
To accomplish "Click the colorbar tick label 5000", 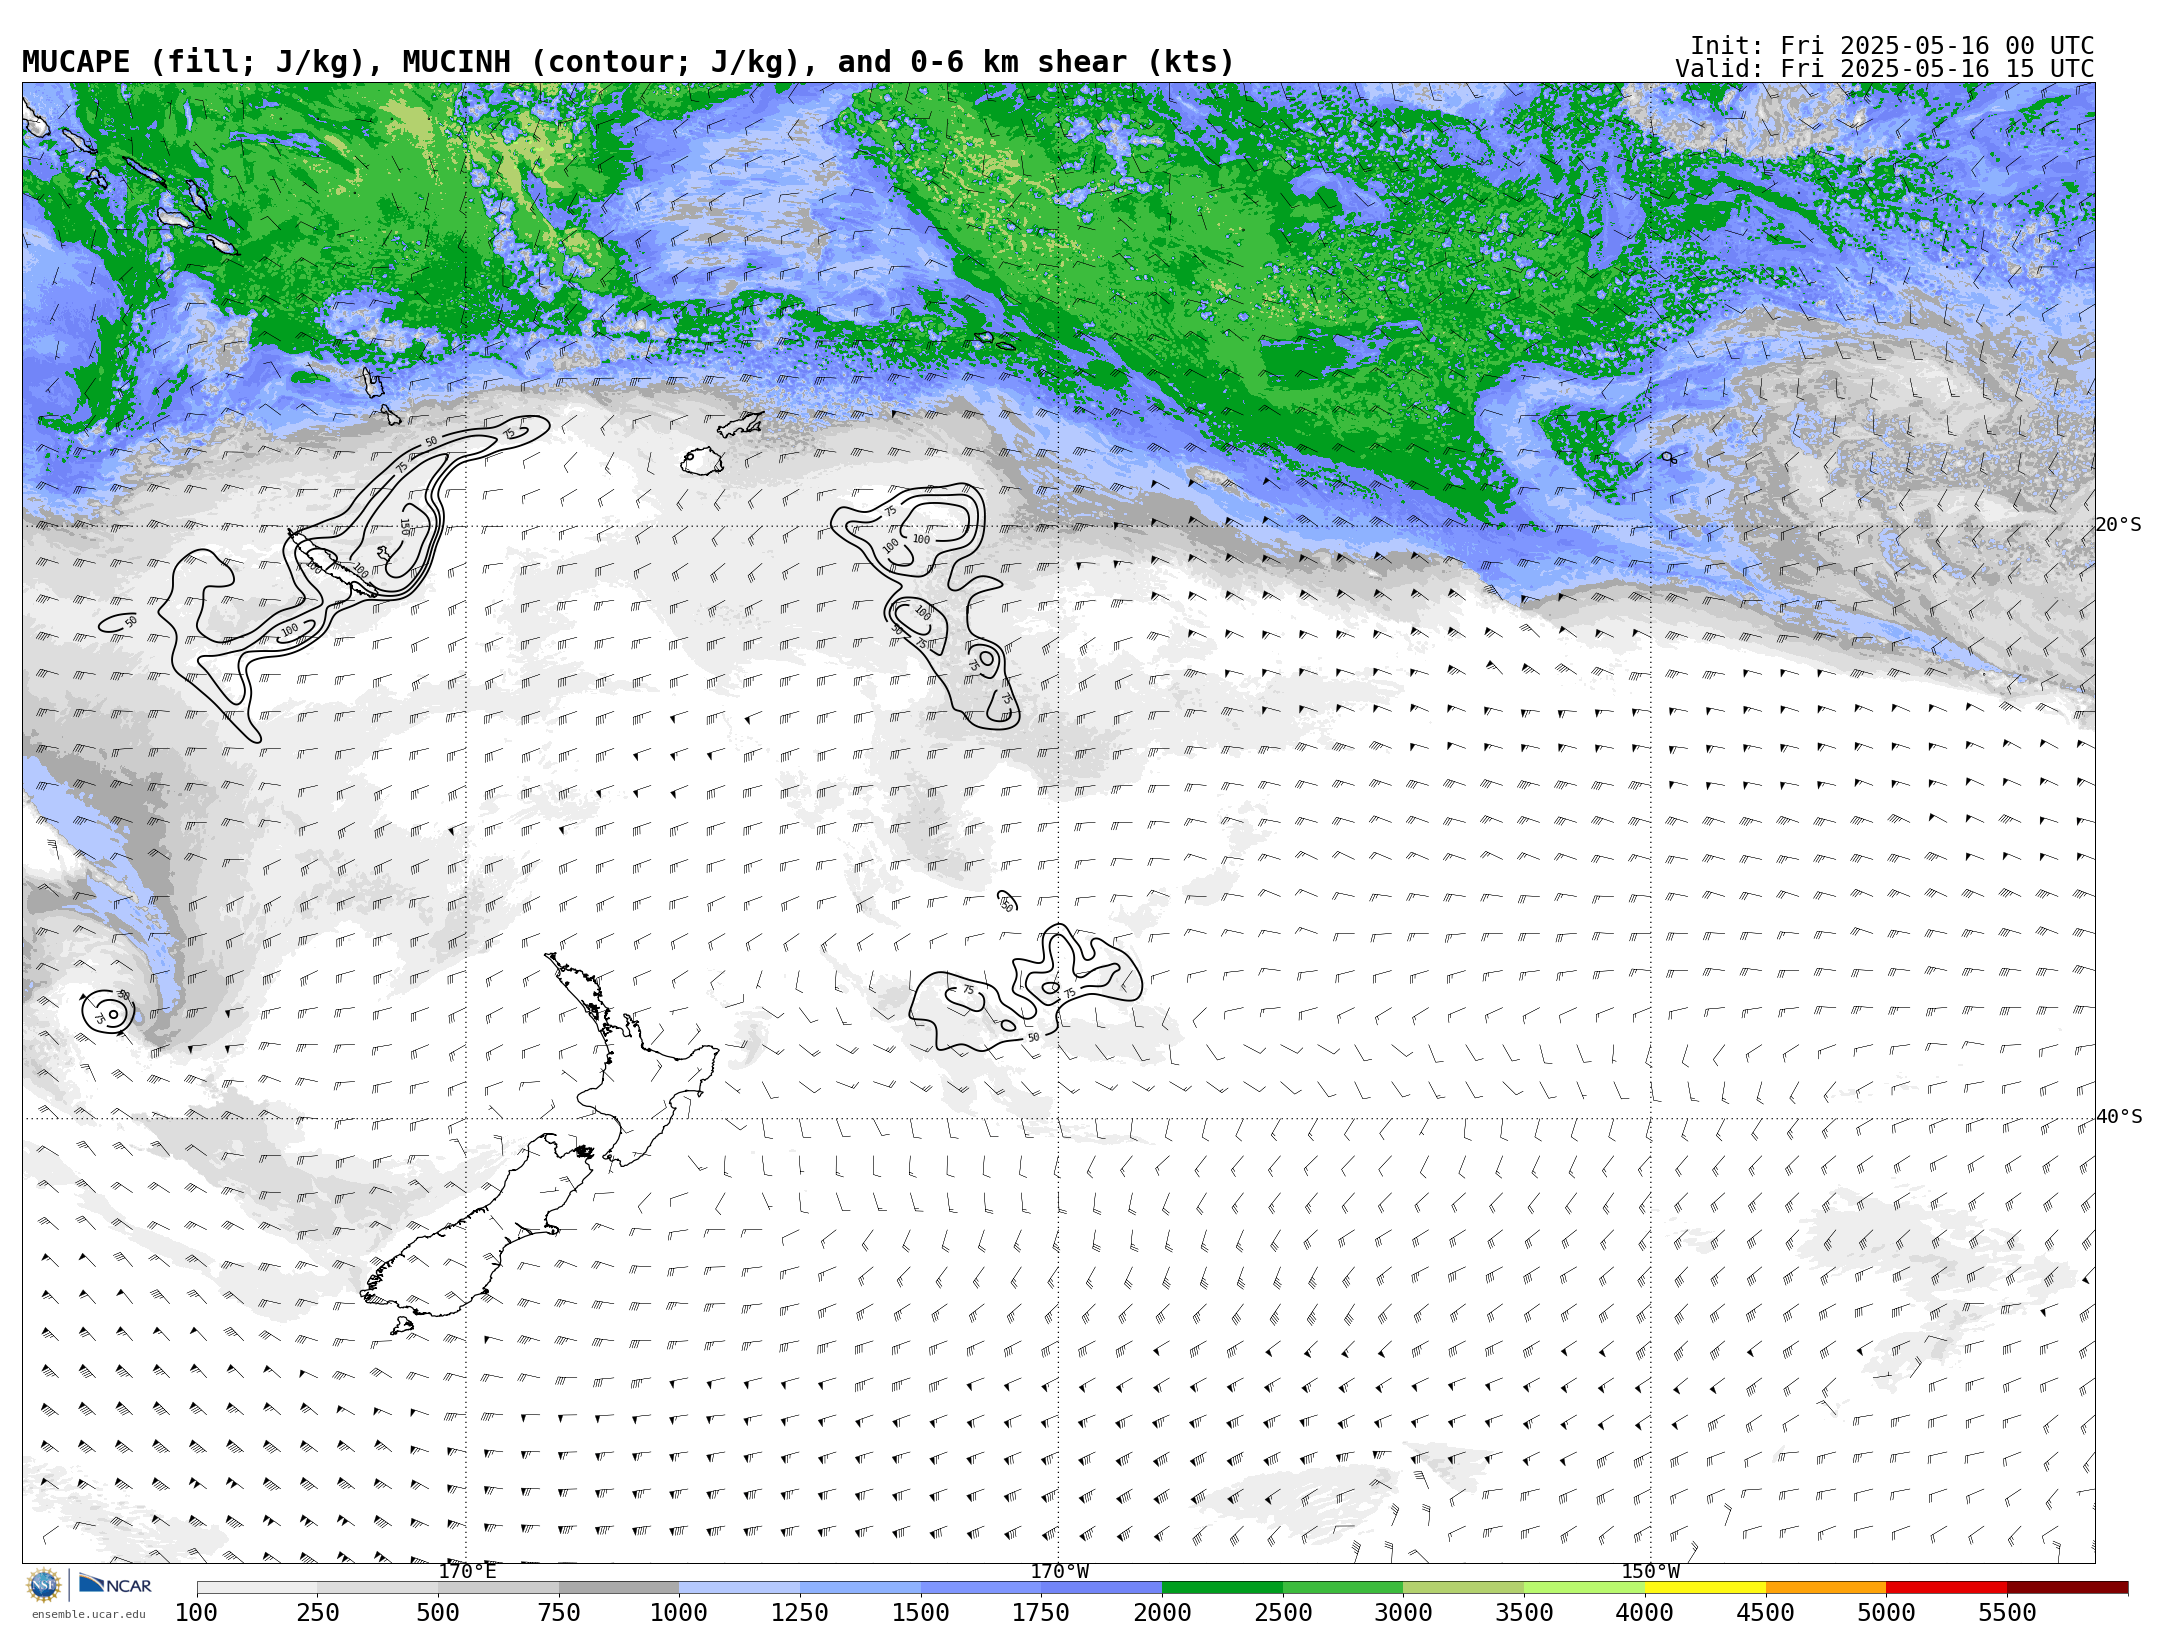I will (1886, 1613).
